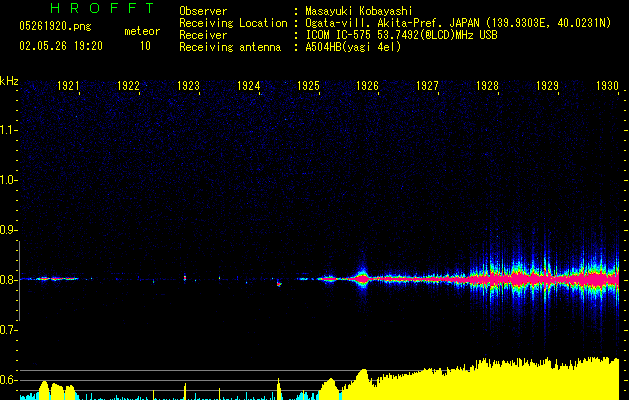
Task: Click the 1923 time marker
Action: 188,86
